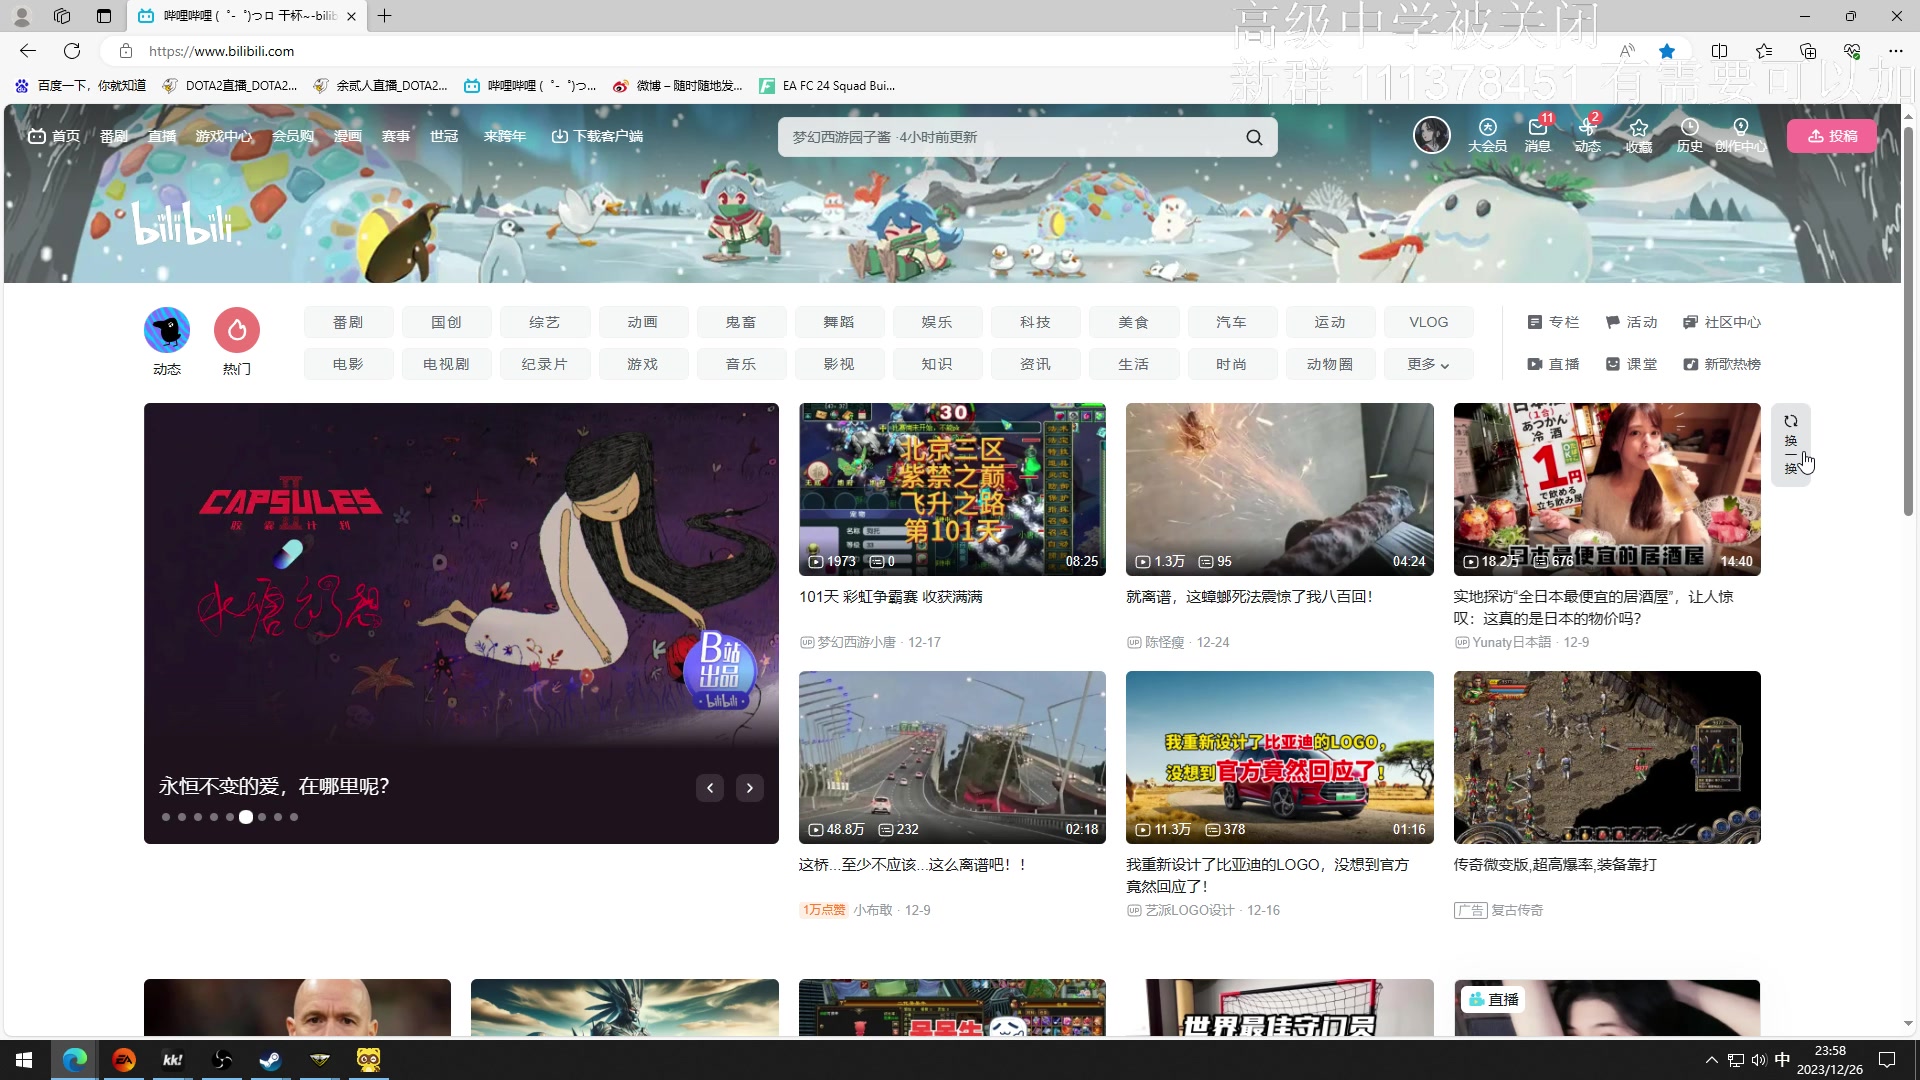This screenshot has height=1080, width=1920.
Task: Open Windows Start menu
Action: coord(24,1060)
